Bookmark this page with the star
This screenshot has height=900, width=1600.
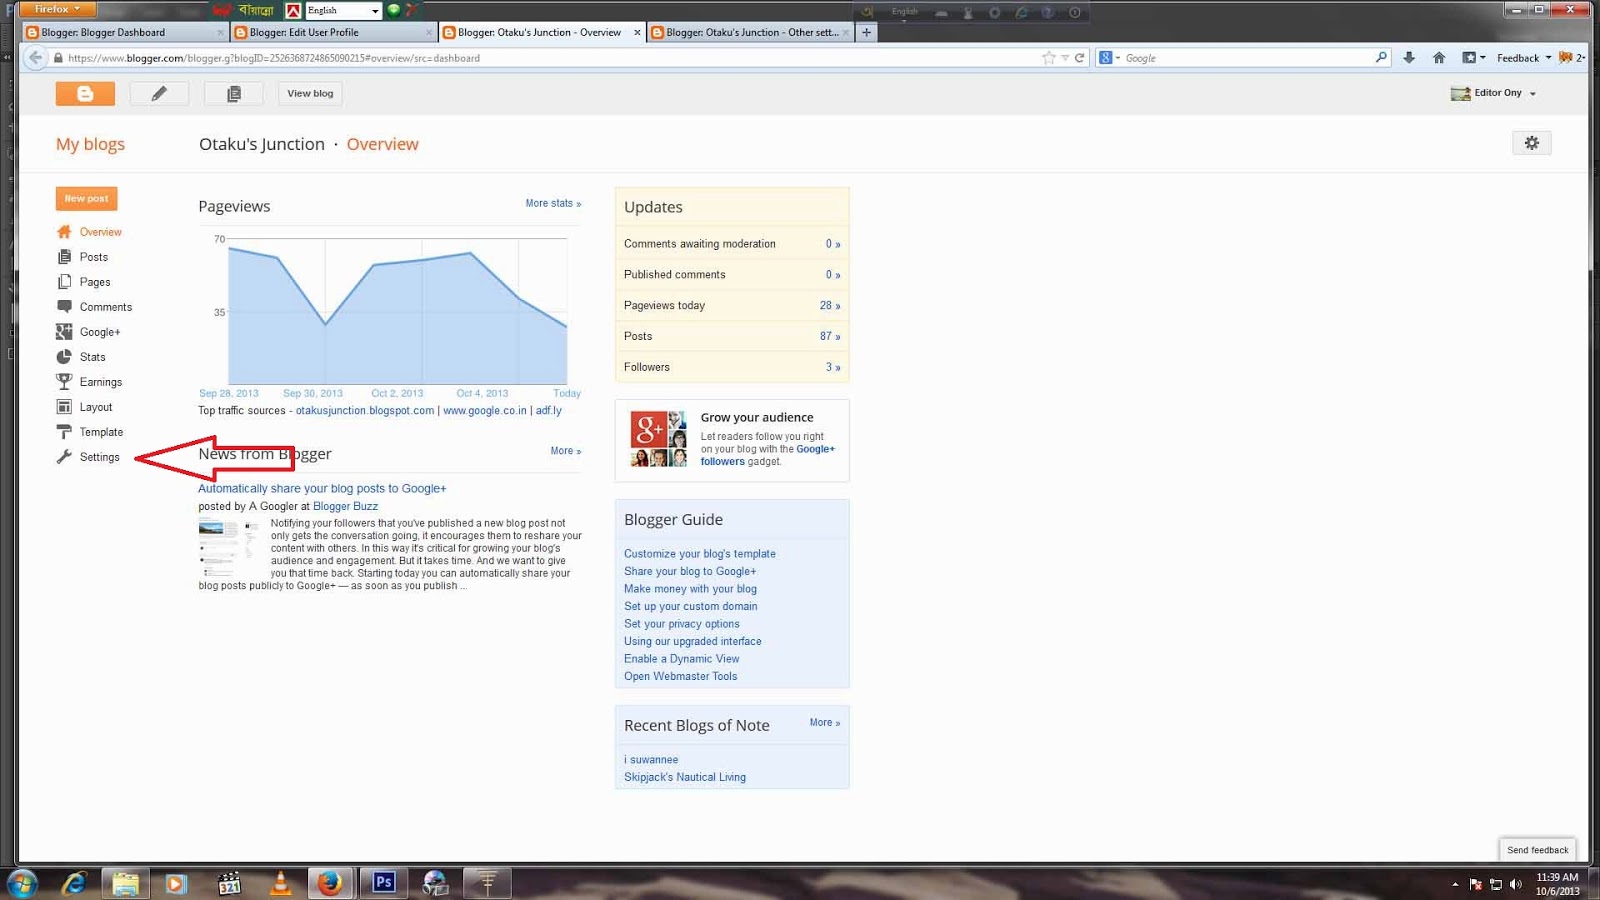[x=1049, y=58]
